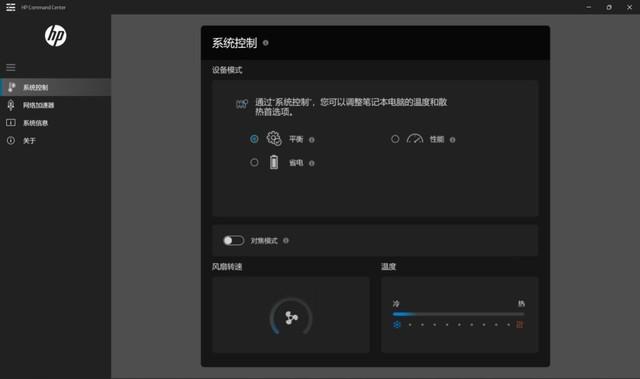Image resolution: width=640 pixels, height=379 pixels.
Task: Click the 冷 label on temperature scale
Action: (396, 304)
